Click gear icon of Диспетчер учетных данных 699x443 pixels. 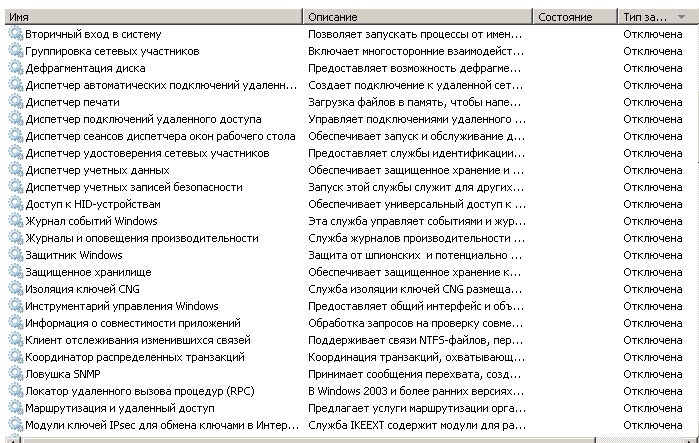point(16,170)
